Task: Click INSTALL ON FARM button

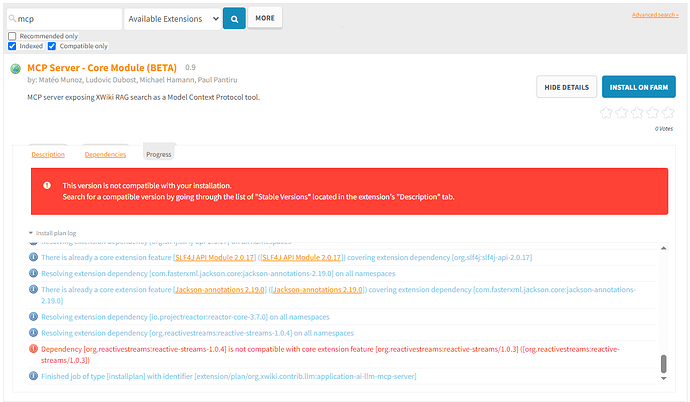Action: point(639,87)
